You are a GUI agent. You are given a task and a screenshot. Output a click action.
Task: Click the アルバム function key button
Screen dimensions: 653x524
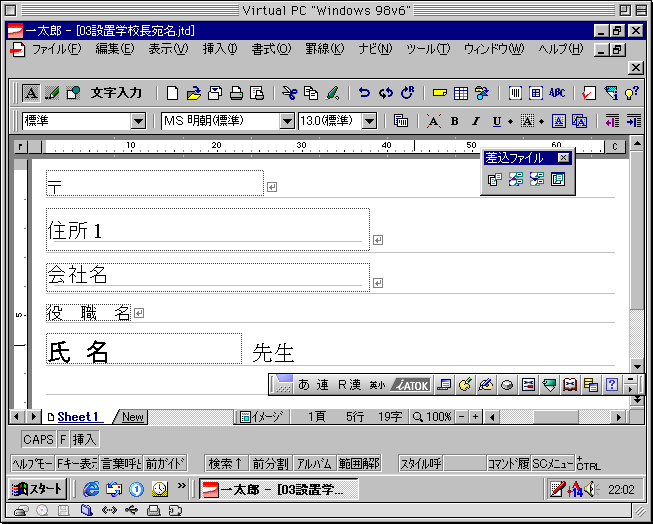[x=314, y=463]
